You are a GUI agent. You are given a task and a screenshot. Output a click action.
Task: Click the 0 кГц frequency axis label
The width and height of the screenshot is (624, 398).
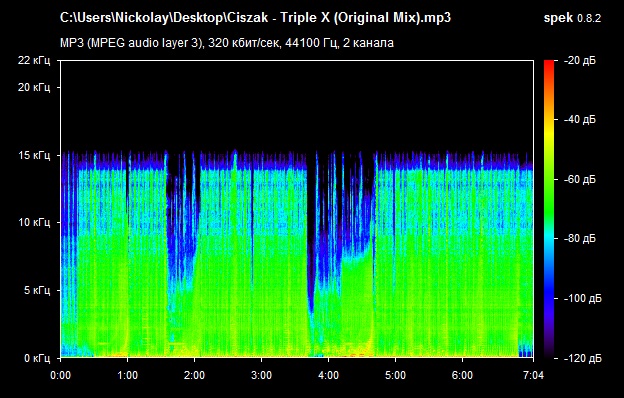tap(37, 358)
